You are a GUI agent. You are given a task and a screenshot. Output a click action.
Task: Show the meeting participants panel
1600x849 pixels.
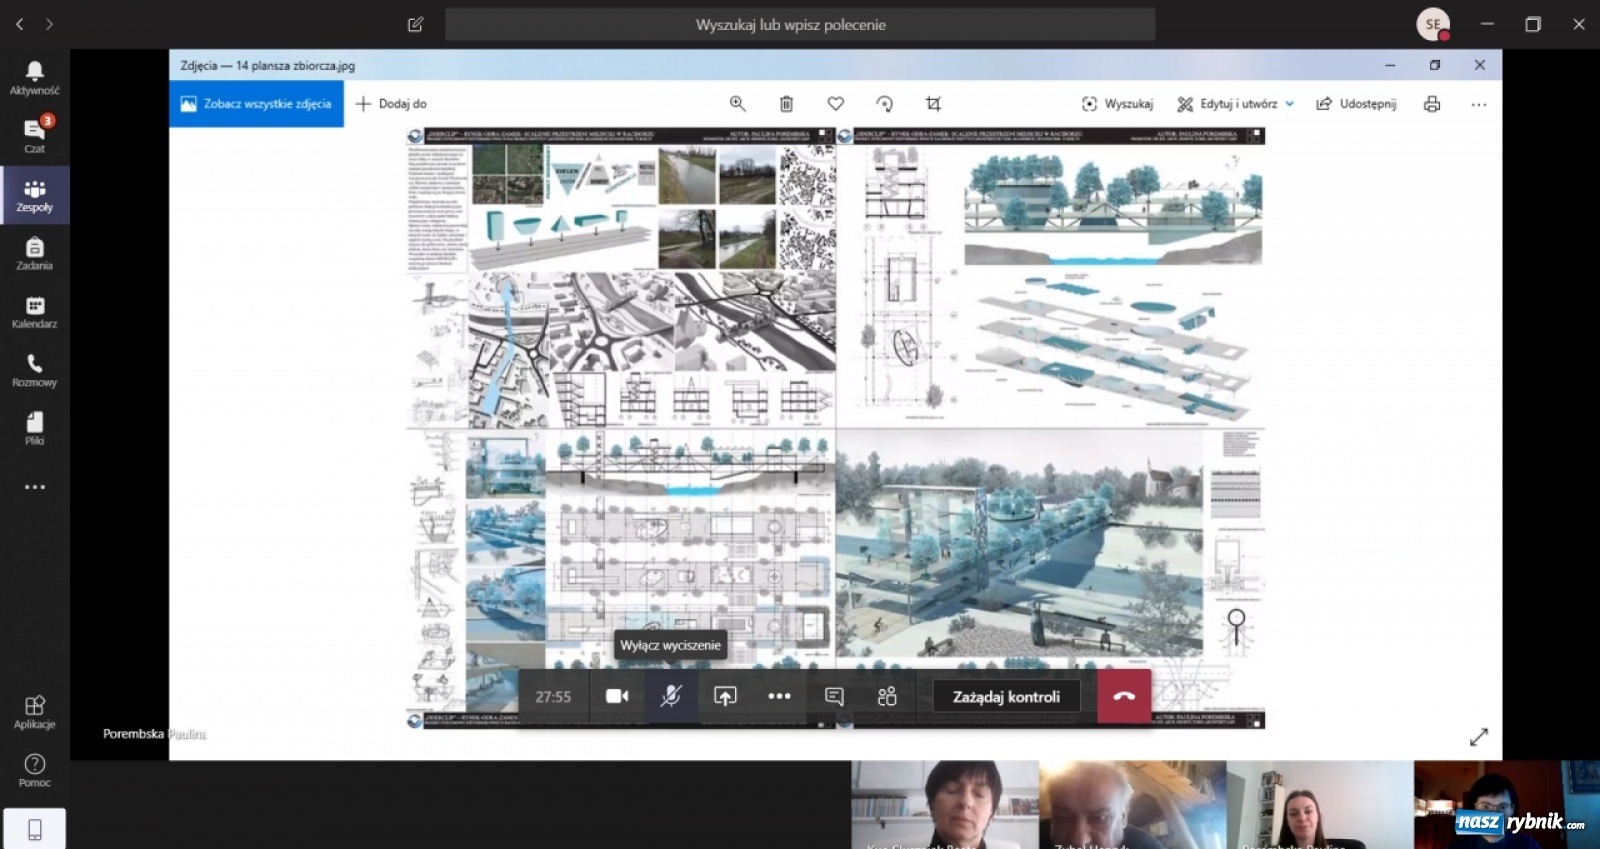pyautogui.click(x=887, y=696)
